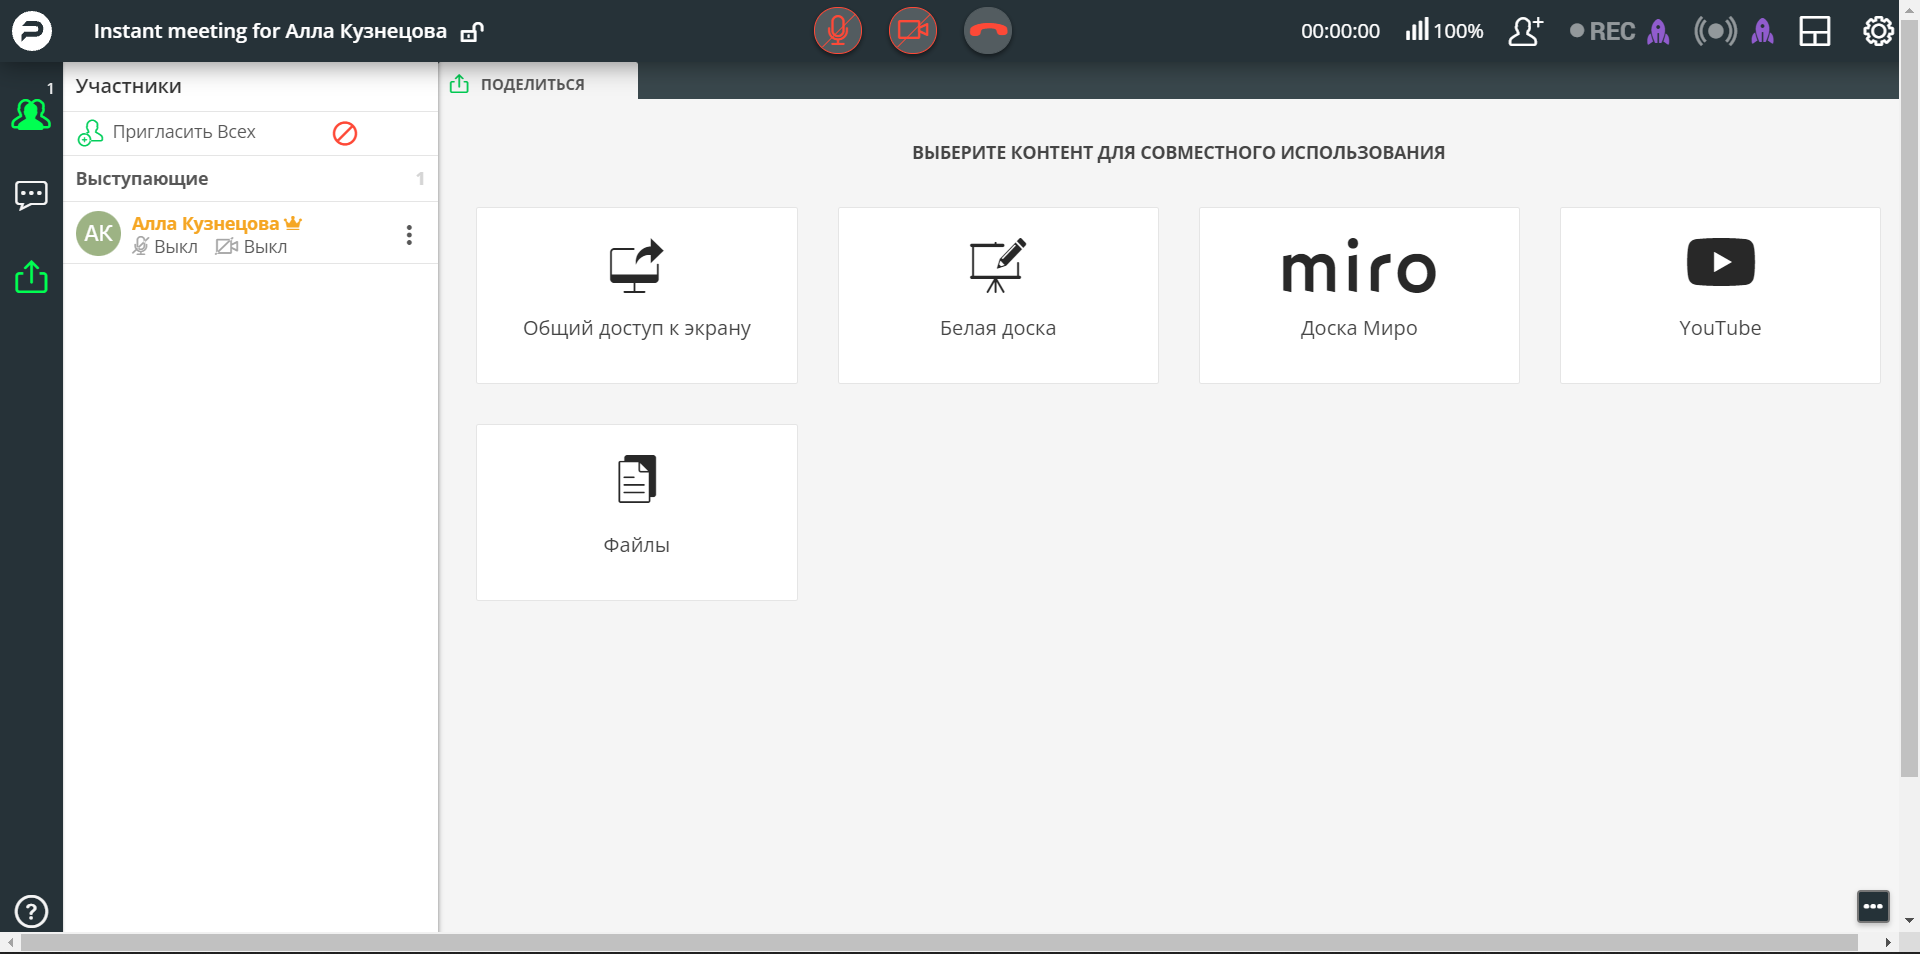Collapse the Выступающие section
Viewport: 1920px width, 954px height.
(x=251, y=179)
